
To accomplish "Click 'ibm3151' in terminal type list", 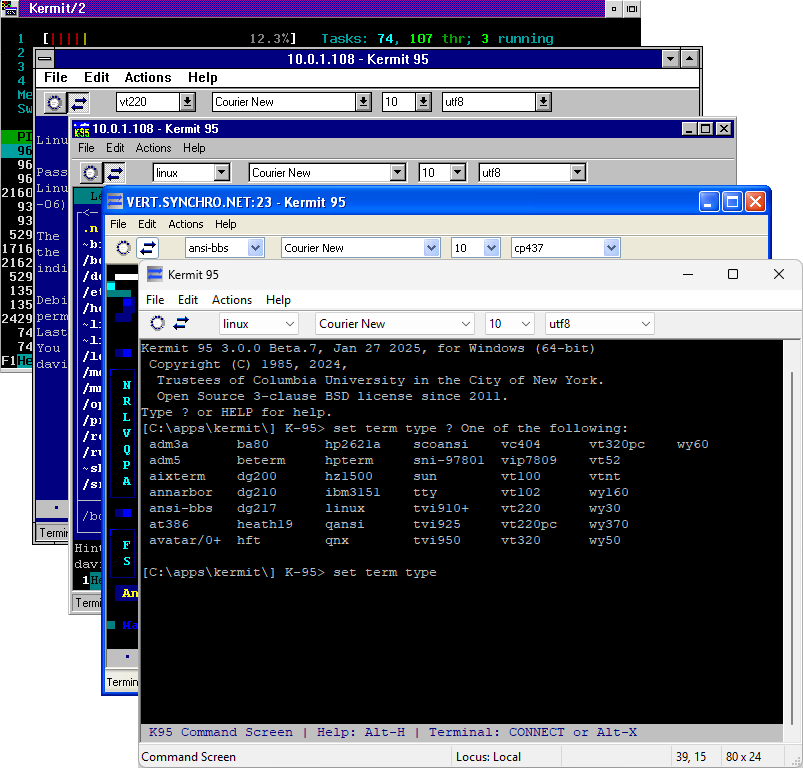I will pyautogui.click(x=353, y=493).
